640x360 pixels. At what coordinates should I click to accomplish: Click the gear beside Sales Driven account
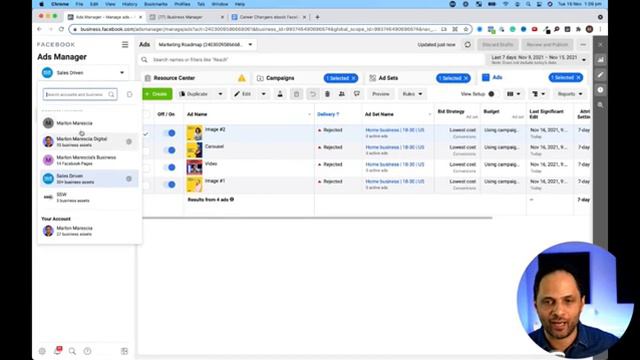point(129,179)
